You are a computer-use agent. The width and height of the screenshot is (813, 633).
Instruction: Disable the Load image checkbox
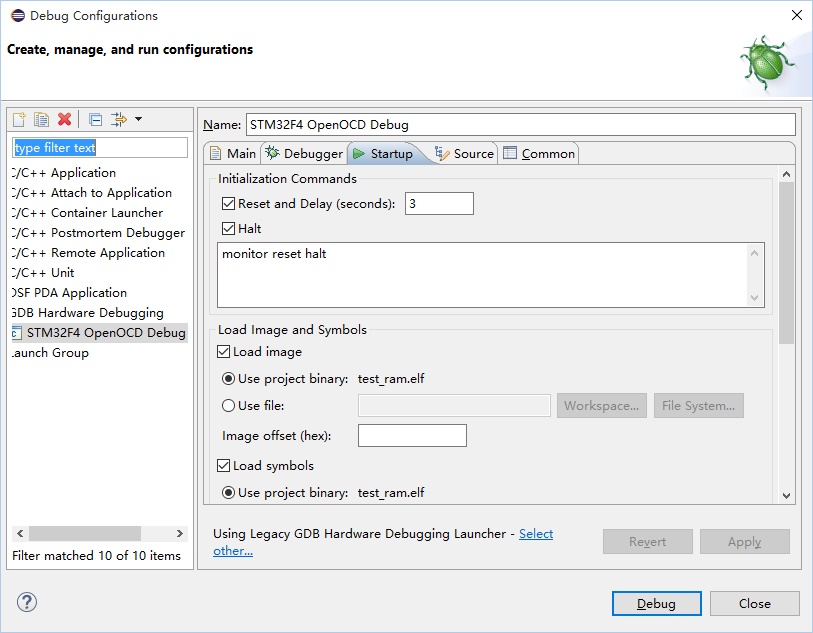click(x=224, y=352)
